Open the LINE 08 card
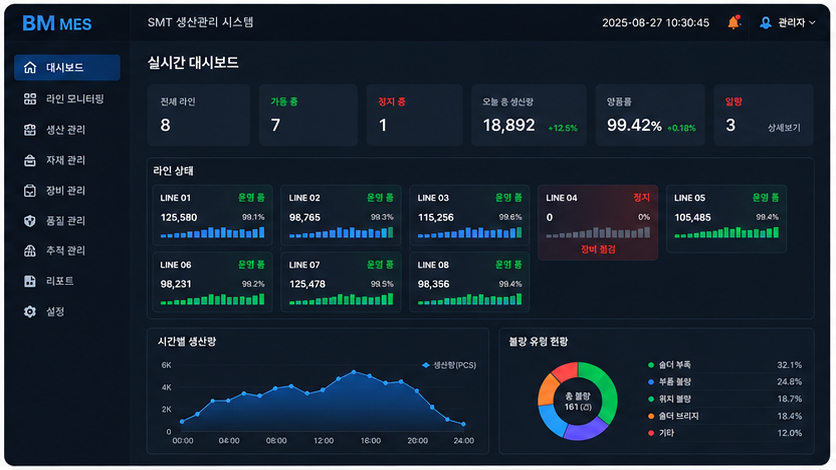 click(469, 282)
